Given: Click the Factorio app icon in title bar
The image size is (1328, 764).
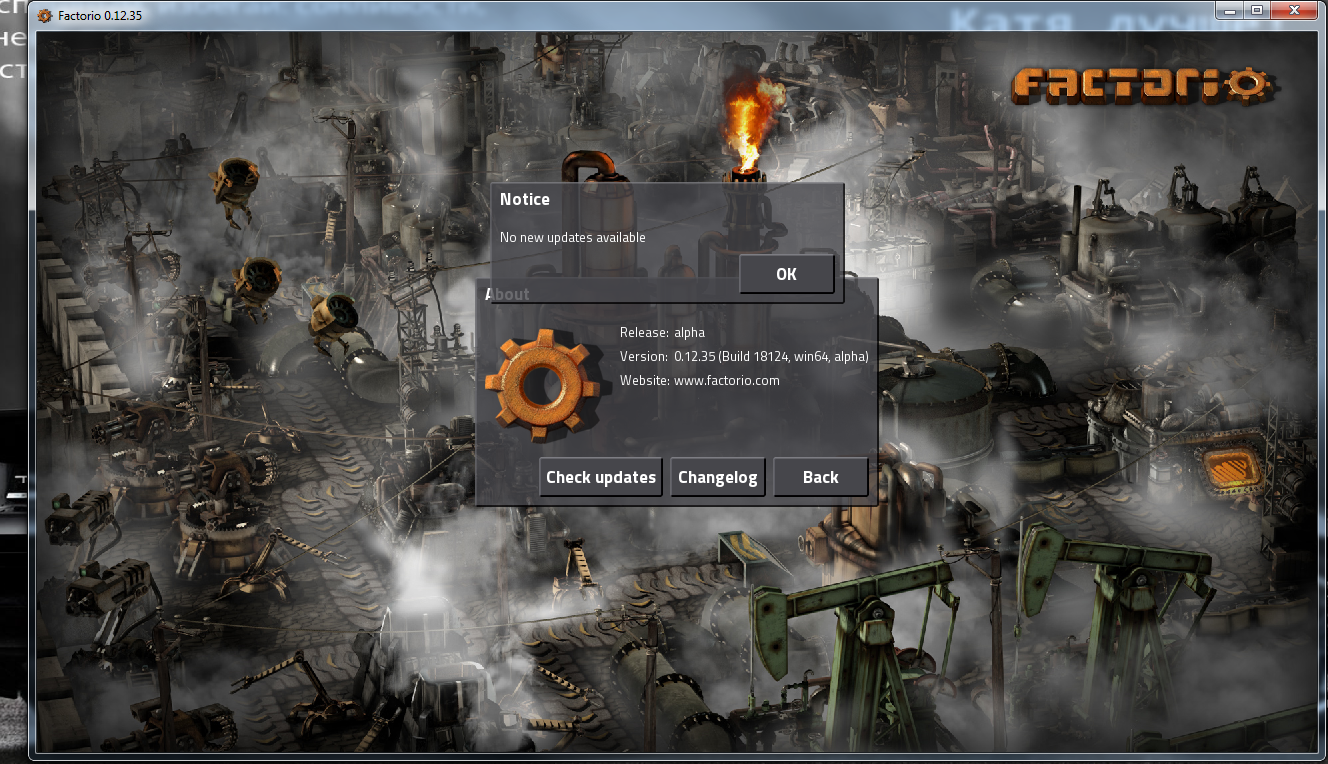Looking at the screenshot, I should tap(45, 15).
